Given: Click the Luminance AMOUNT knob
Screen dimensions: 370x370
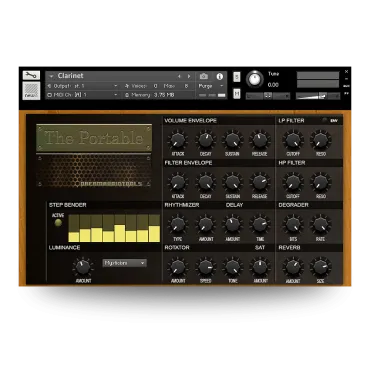Looking at the screenshot, I should tap(83, 267).
